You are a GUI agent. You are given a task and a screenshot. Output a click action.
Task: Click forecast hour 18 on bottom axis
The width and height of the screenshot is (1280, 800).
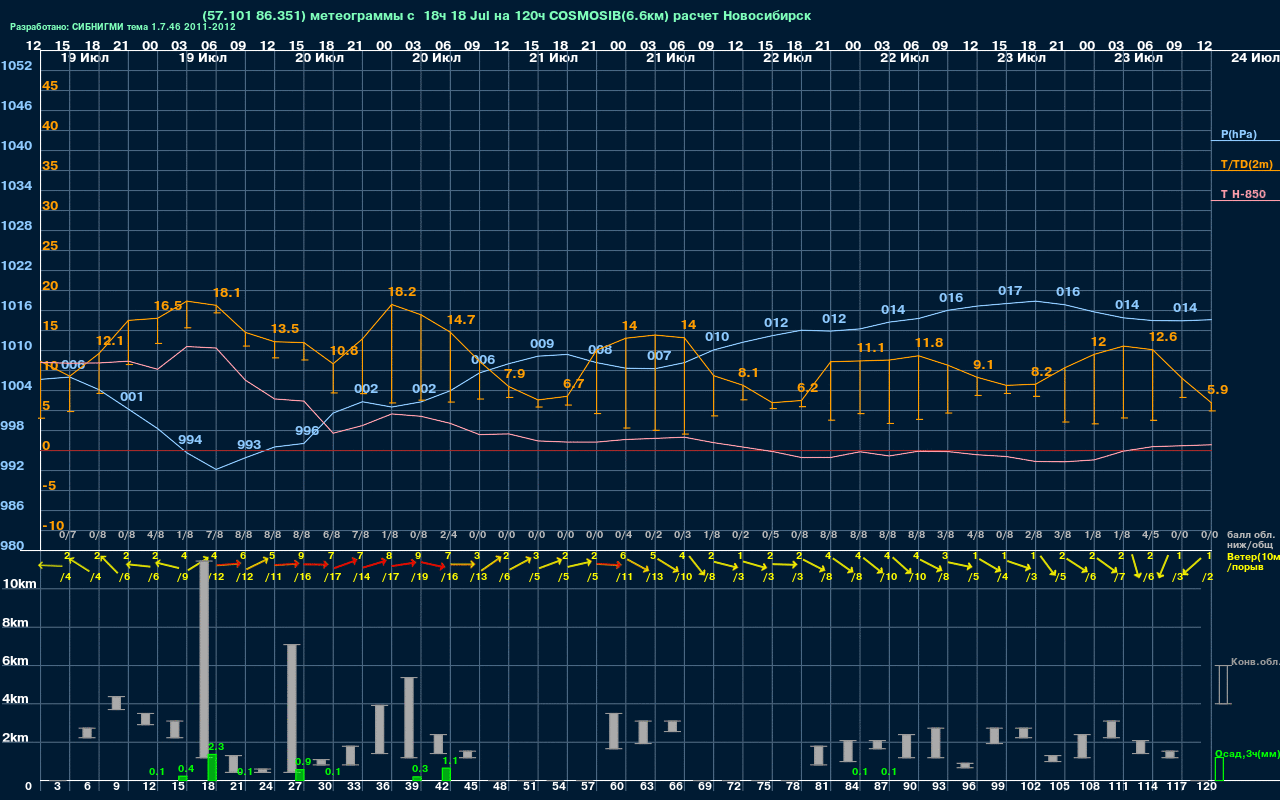208,787
